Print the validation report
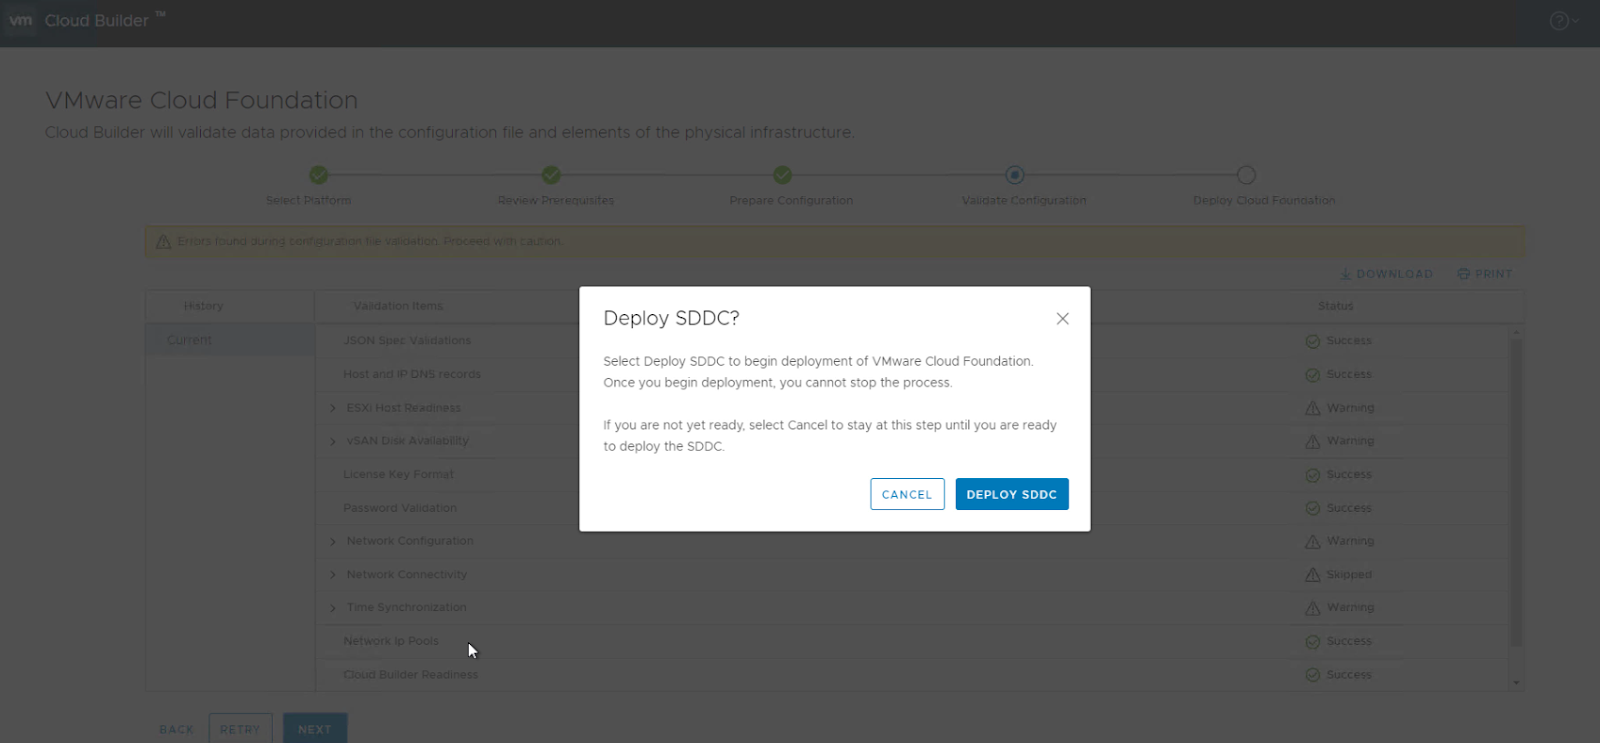Screen dimensions: 1600x743 point(1485,274)
